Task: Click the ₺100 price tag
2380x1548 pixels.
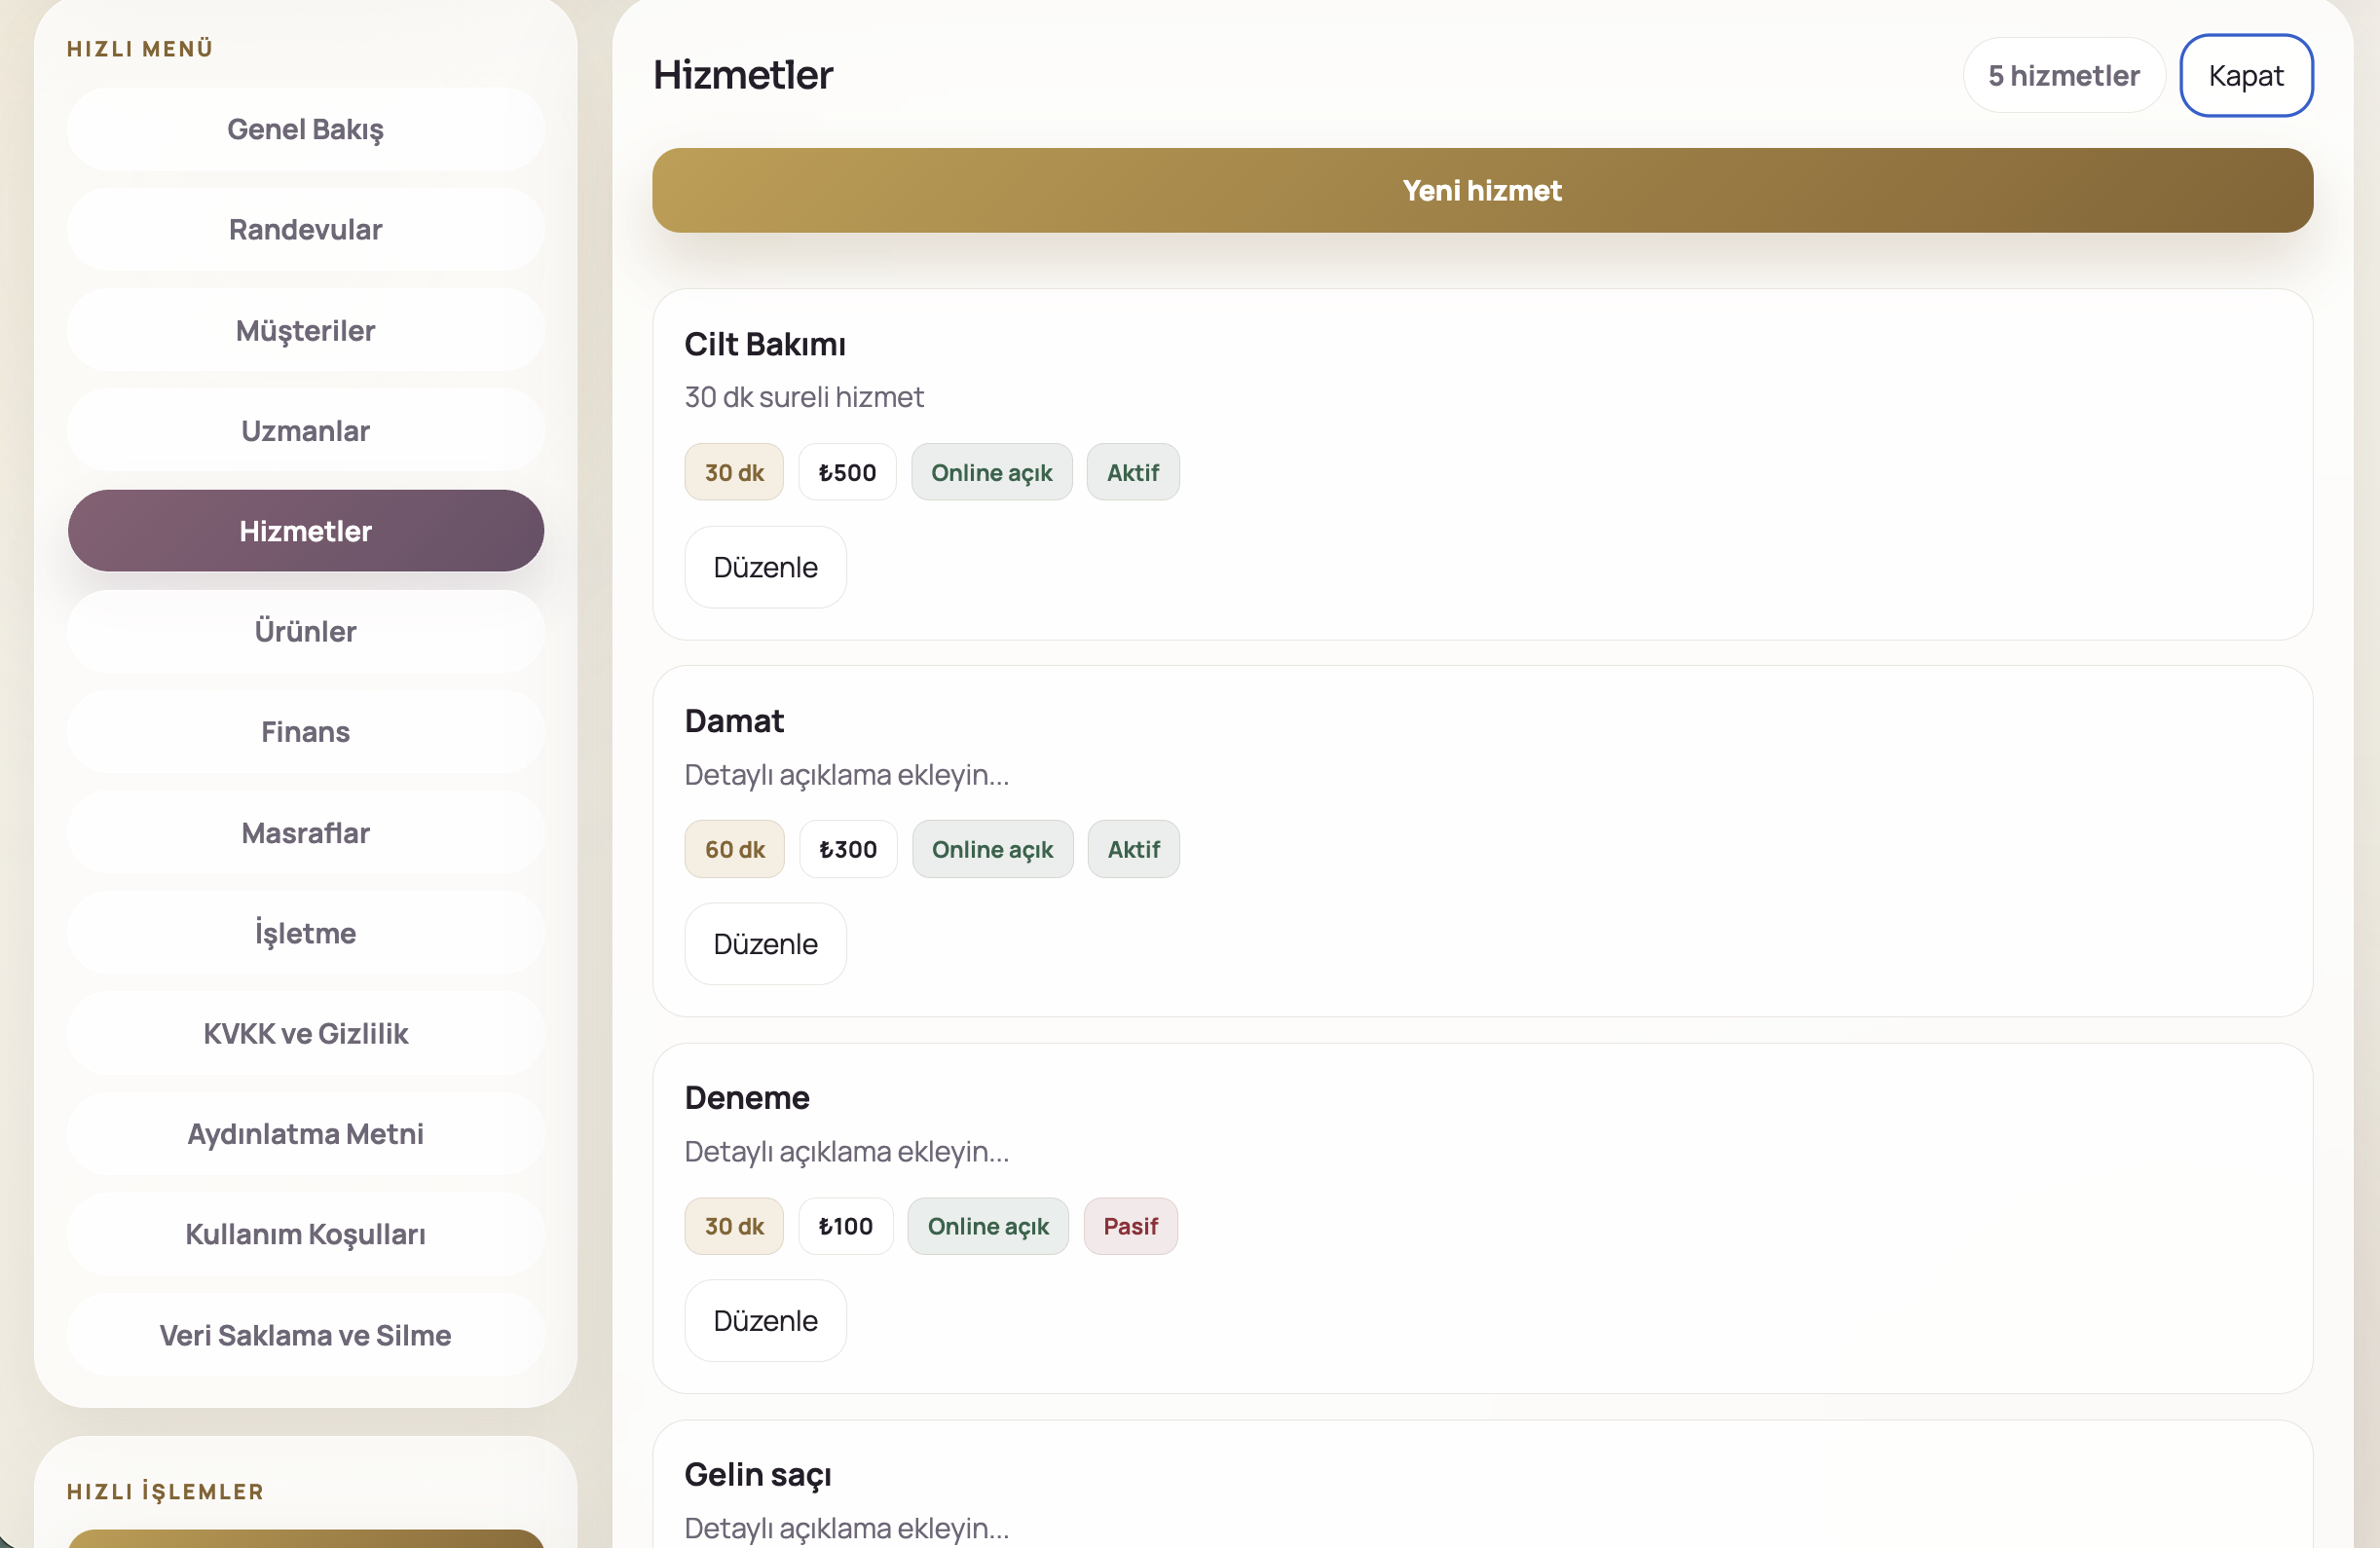Action: click(x=845, y=1226)
